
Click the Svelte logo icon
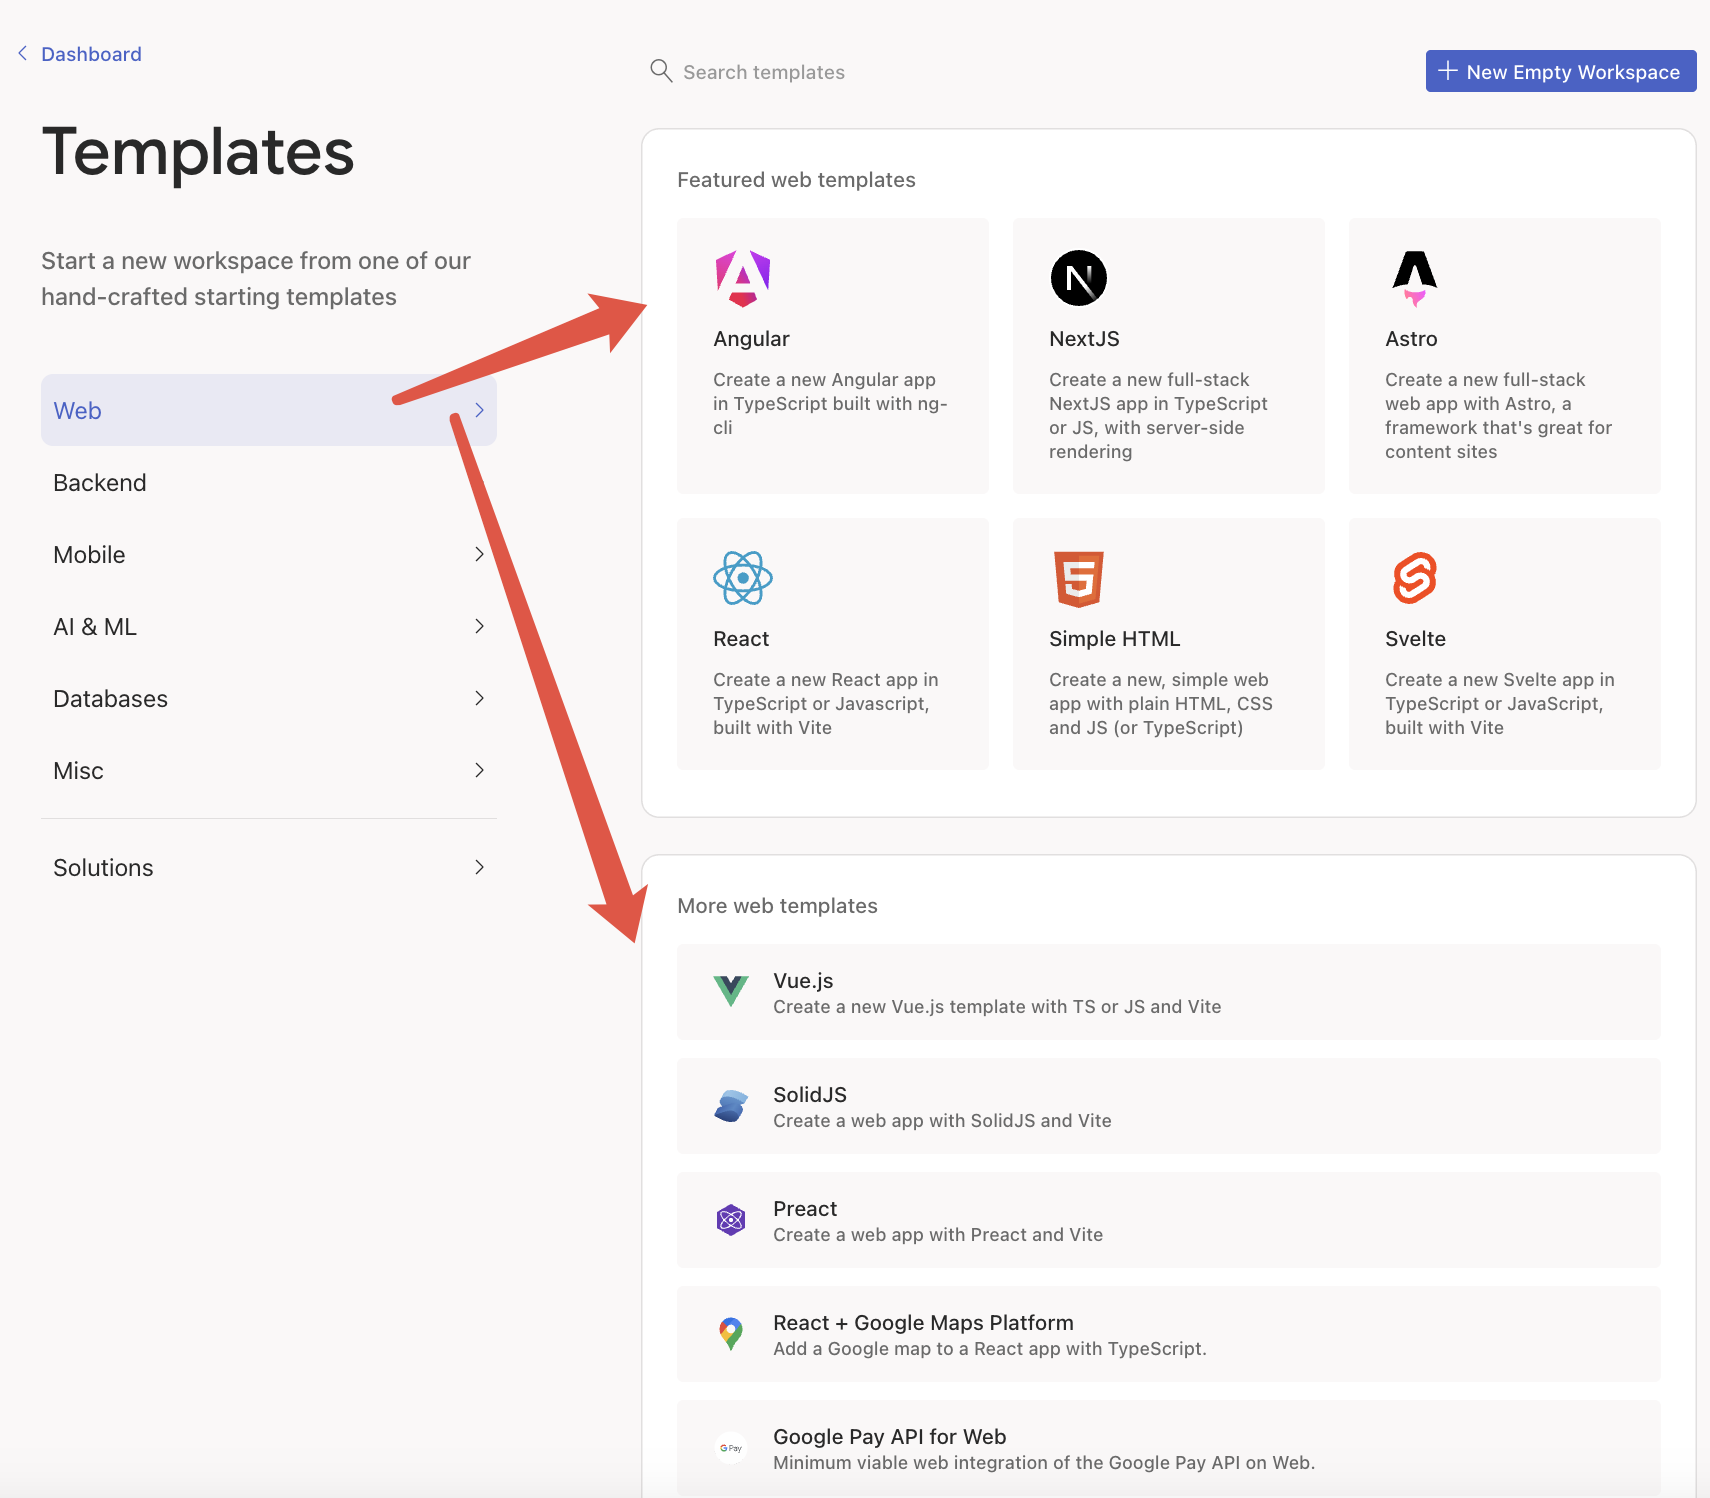pos(1415,578)
